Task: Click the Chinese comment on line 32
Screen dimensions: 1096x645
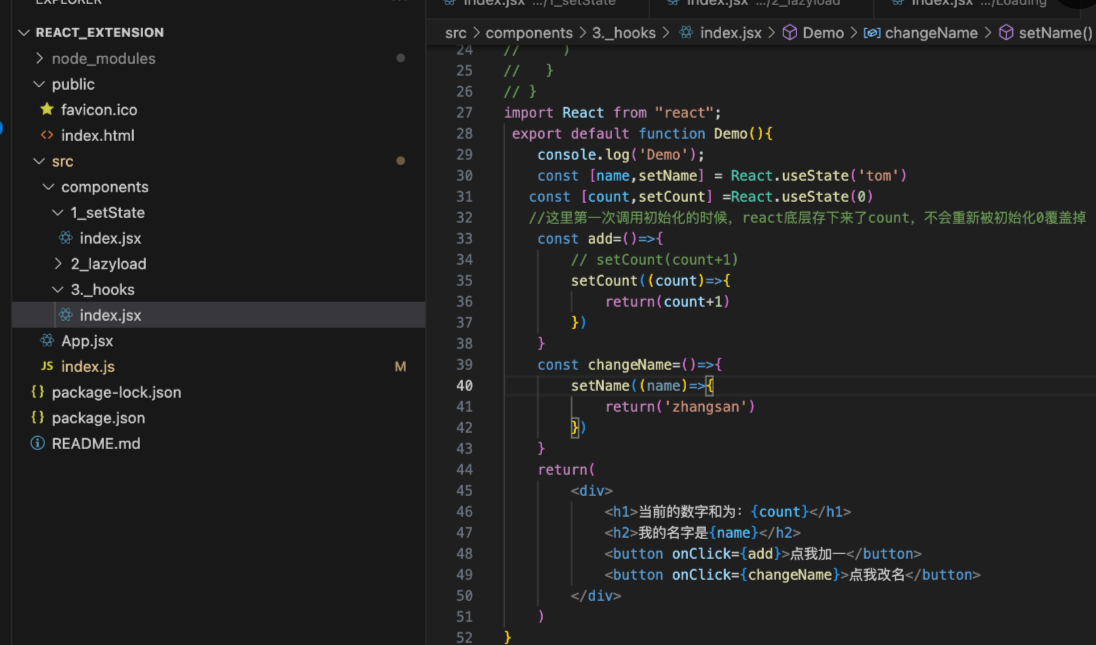Action: pos(807,218)
